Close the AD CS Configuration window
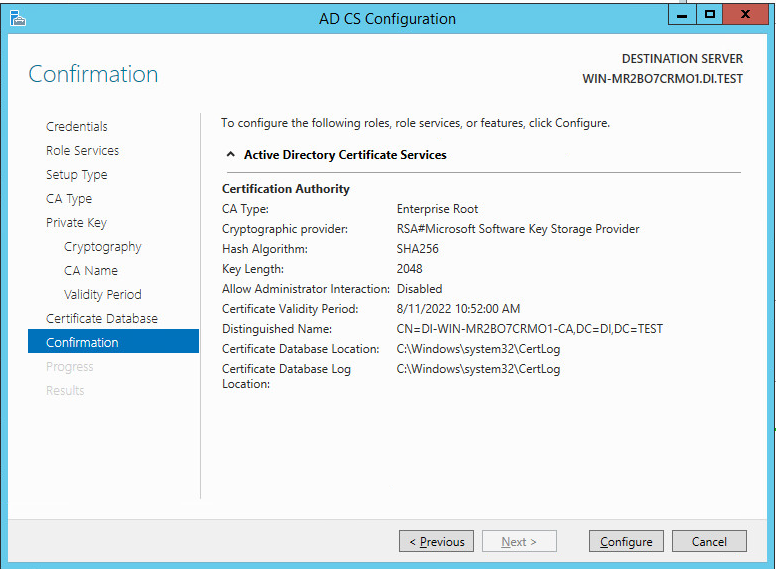The image size is (776, 569). 748,15
